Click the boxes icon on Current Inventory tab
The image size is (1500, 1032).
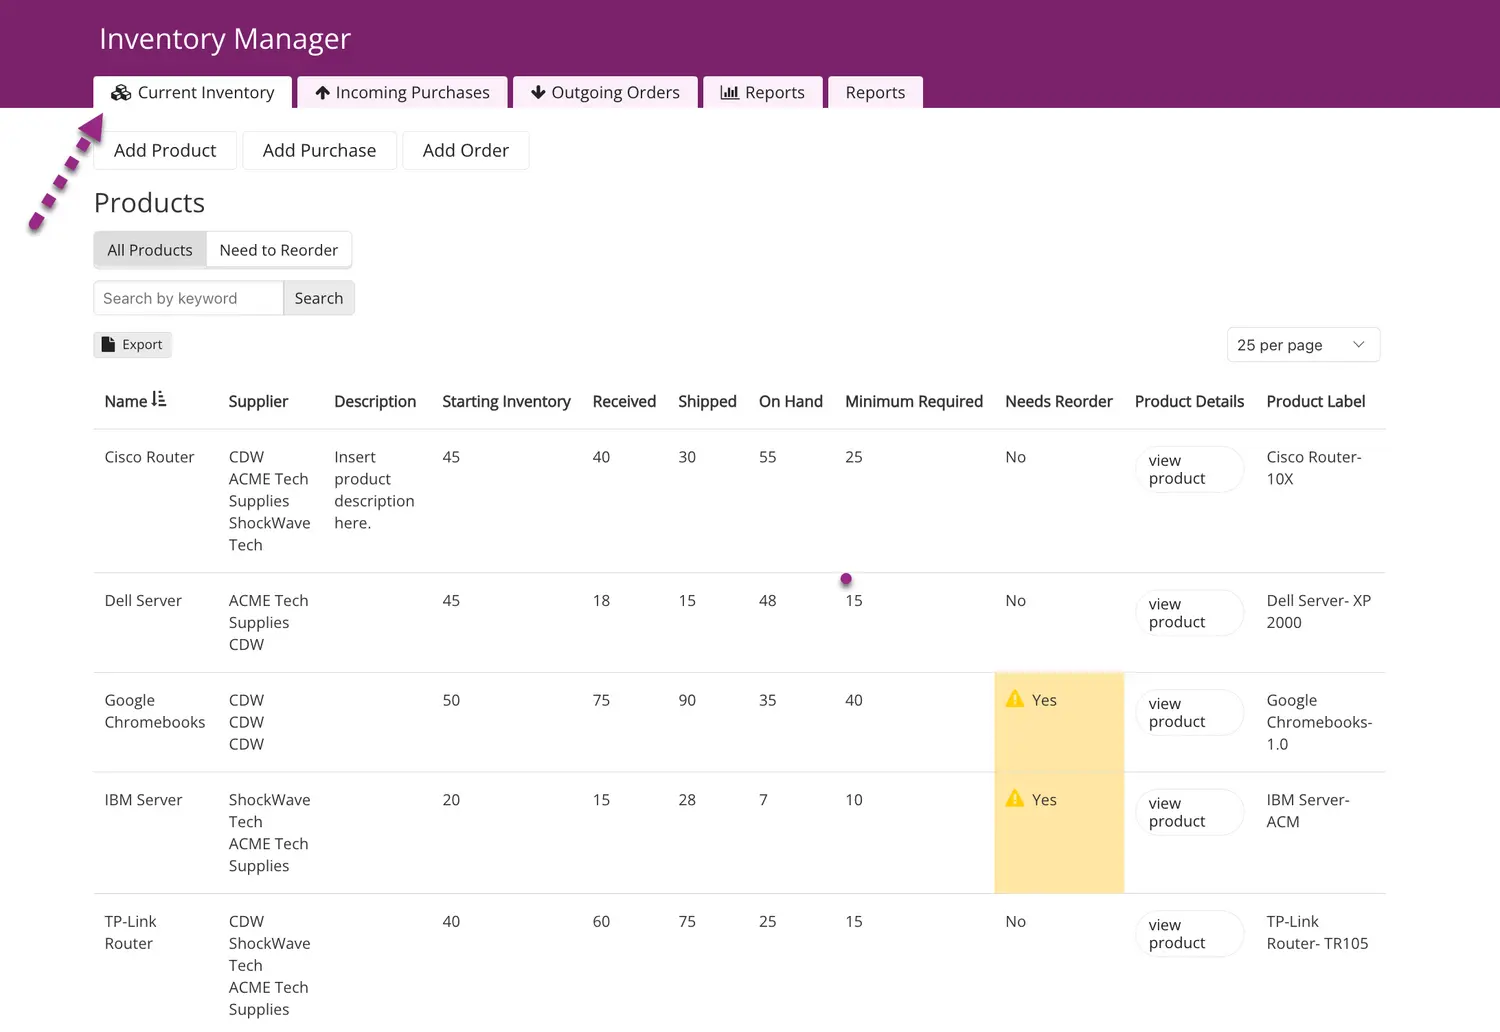pos(121,93)
